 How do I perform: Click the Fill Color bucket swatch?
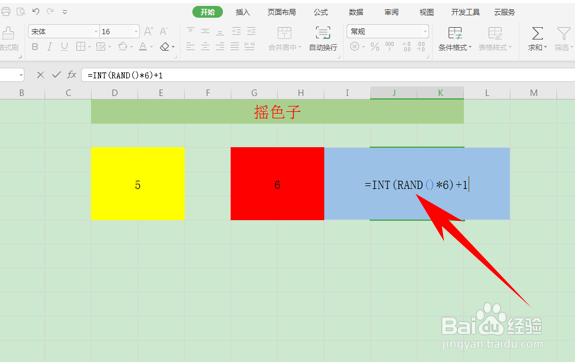[122, 47]
